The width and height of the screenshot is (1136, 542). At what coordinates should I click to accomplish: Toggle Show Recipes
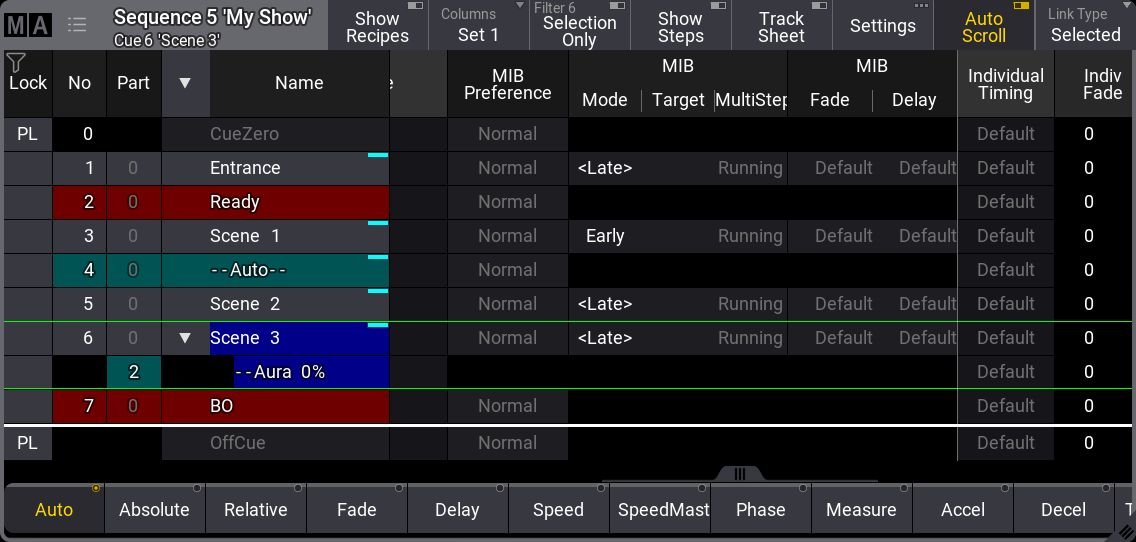point(377,26)
